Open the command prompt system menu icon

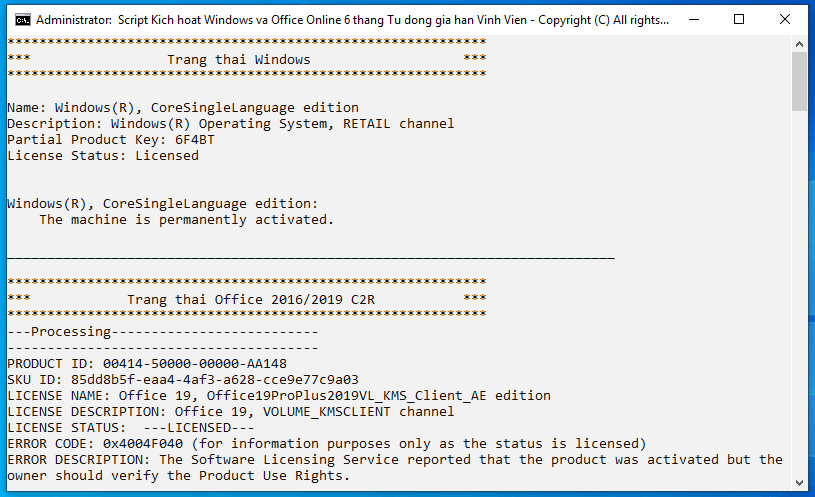[21, 19]
